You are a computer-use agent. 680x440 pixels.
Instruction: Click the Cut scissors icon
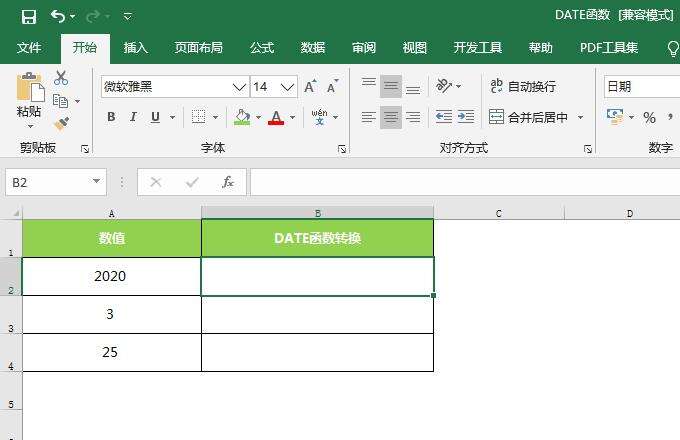(61, 78)
